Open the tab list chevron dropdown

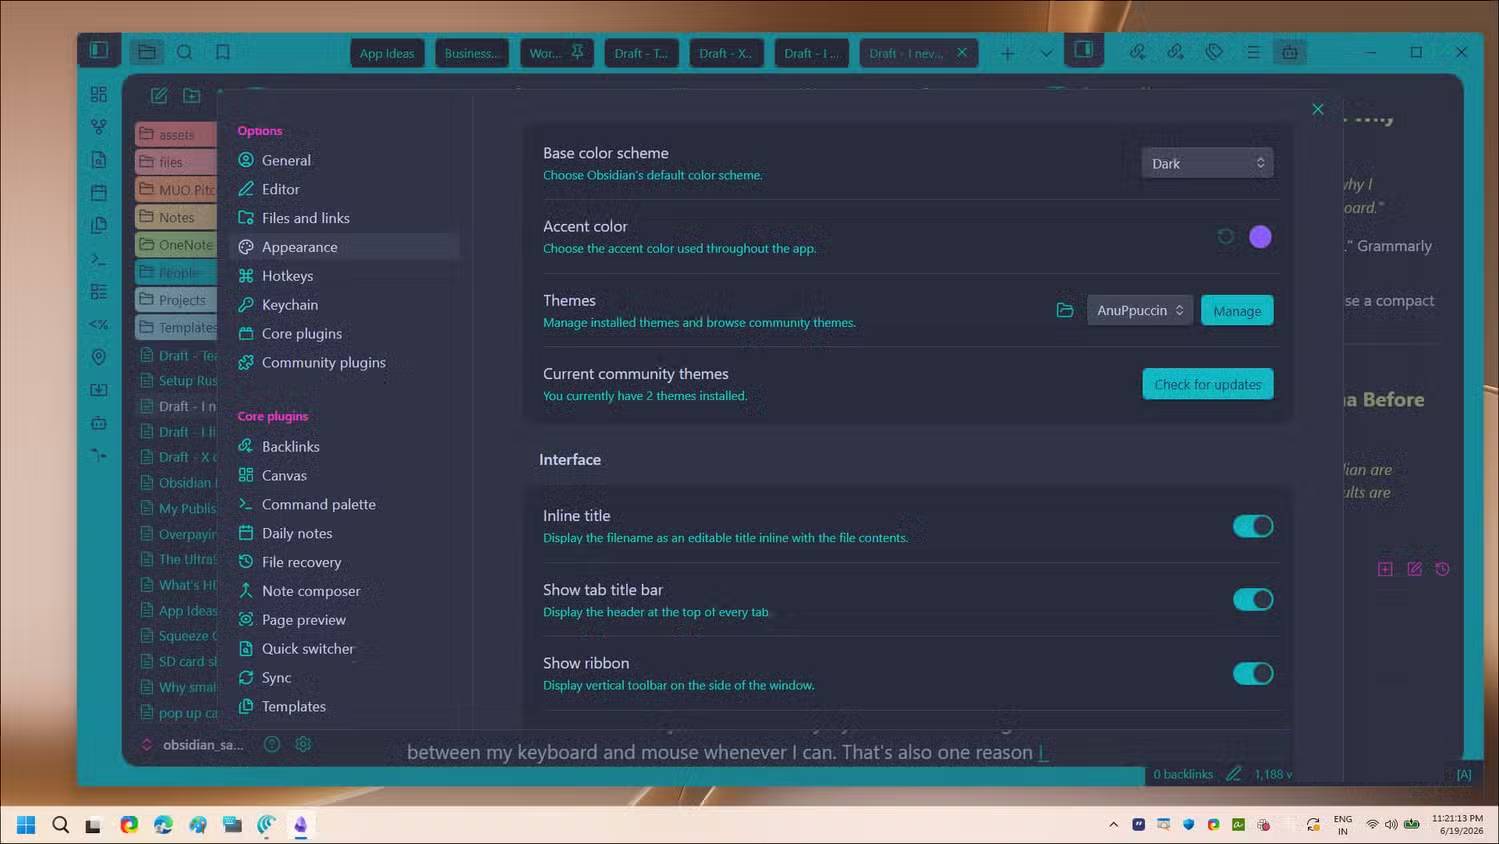coord(1046,53)
